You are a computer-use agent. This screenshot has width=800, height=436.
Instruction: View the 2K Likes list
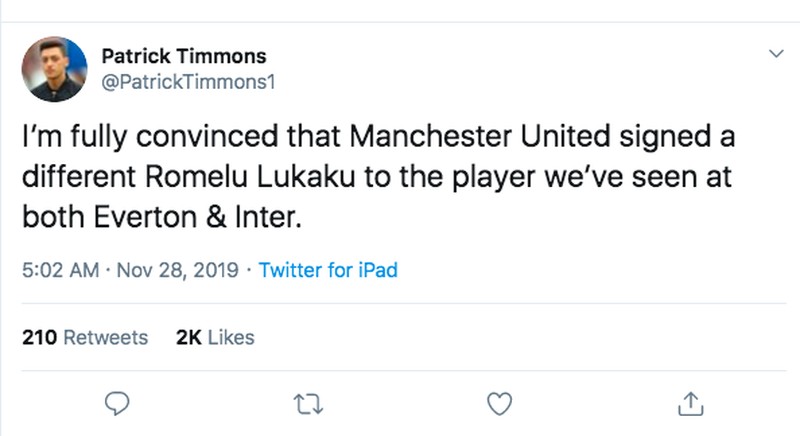(x=214, y=337)
